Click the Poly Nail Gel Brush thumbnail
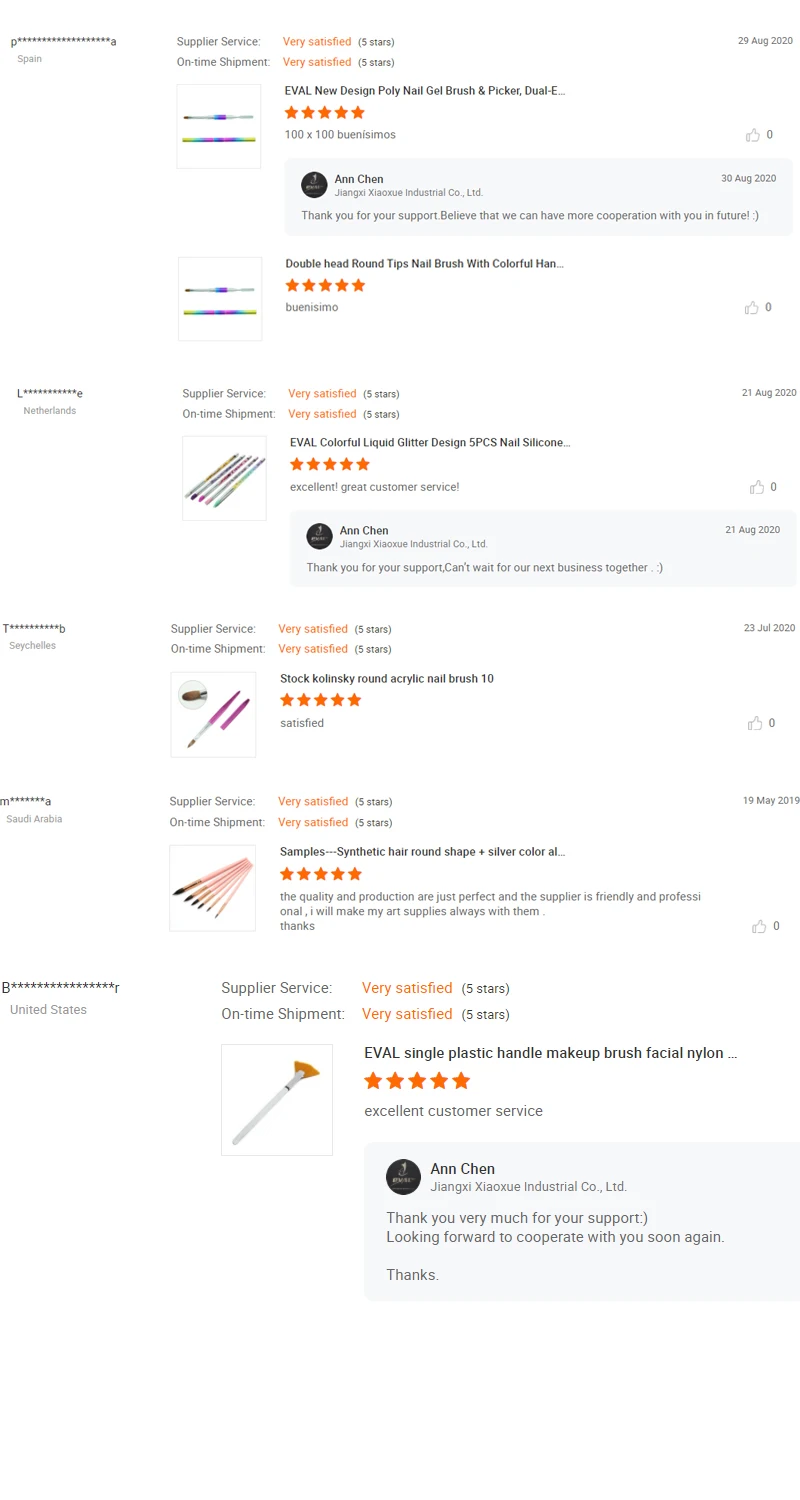Image resolution: width=800 pixels, height=1500 pixels. (219, 126)
